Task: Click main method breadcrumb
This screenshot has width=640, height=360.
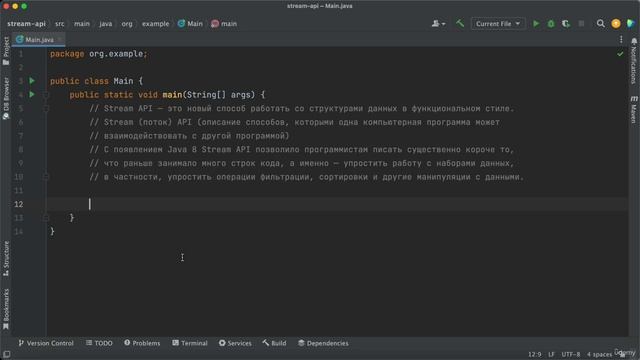Action: pos(224,24)
